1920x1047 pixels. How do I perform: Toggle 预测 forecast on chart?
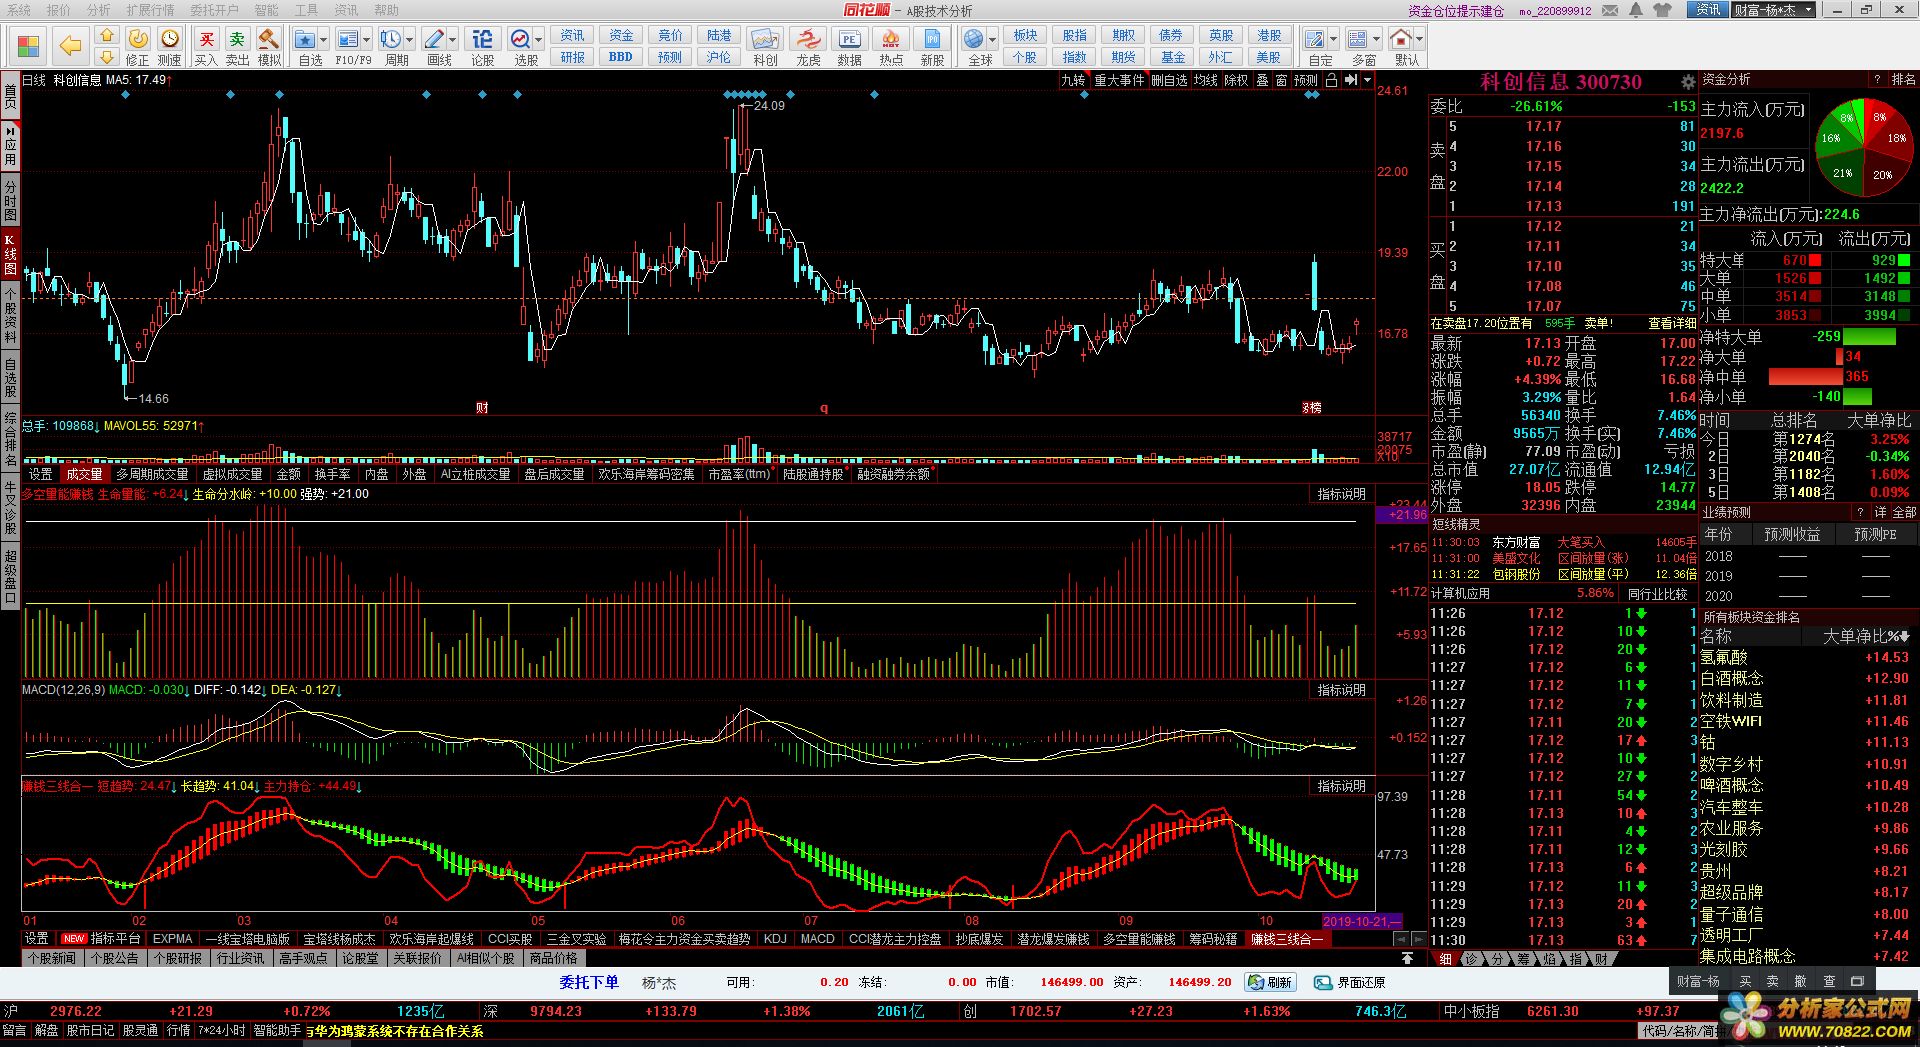click(1306, 80)
